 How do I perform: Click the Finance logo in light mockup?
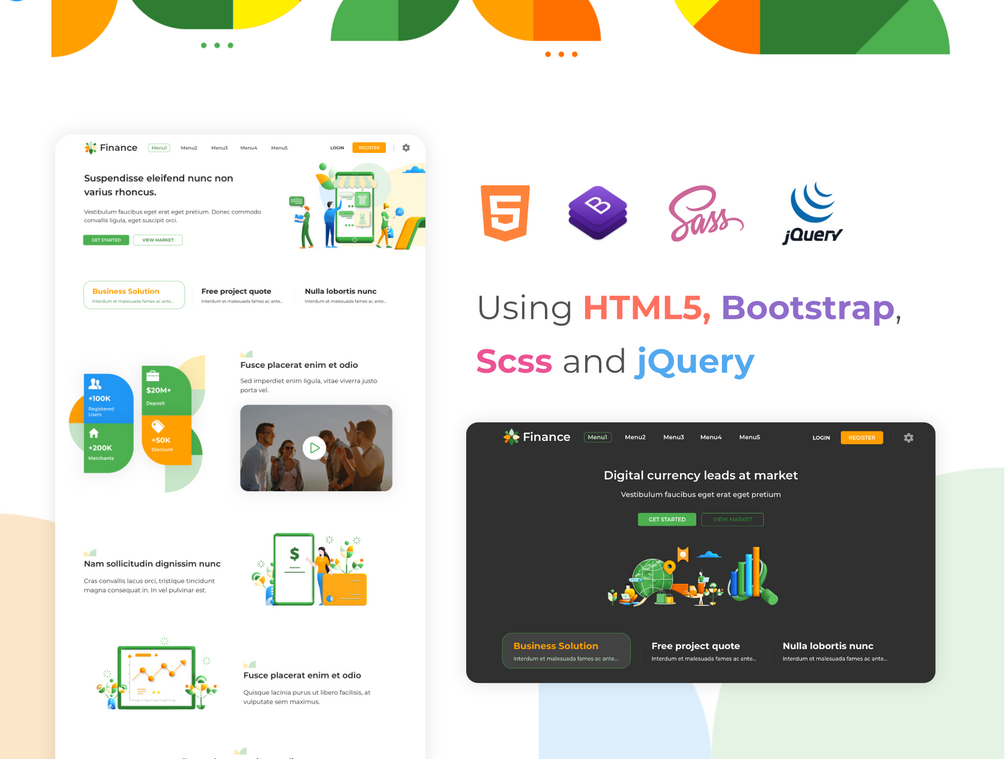[110, 147]
